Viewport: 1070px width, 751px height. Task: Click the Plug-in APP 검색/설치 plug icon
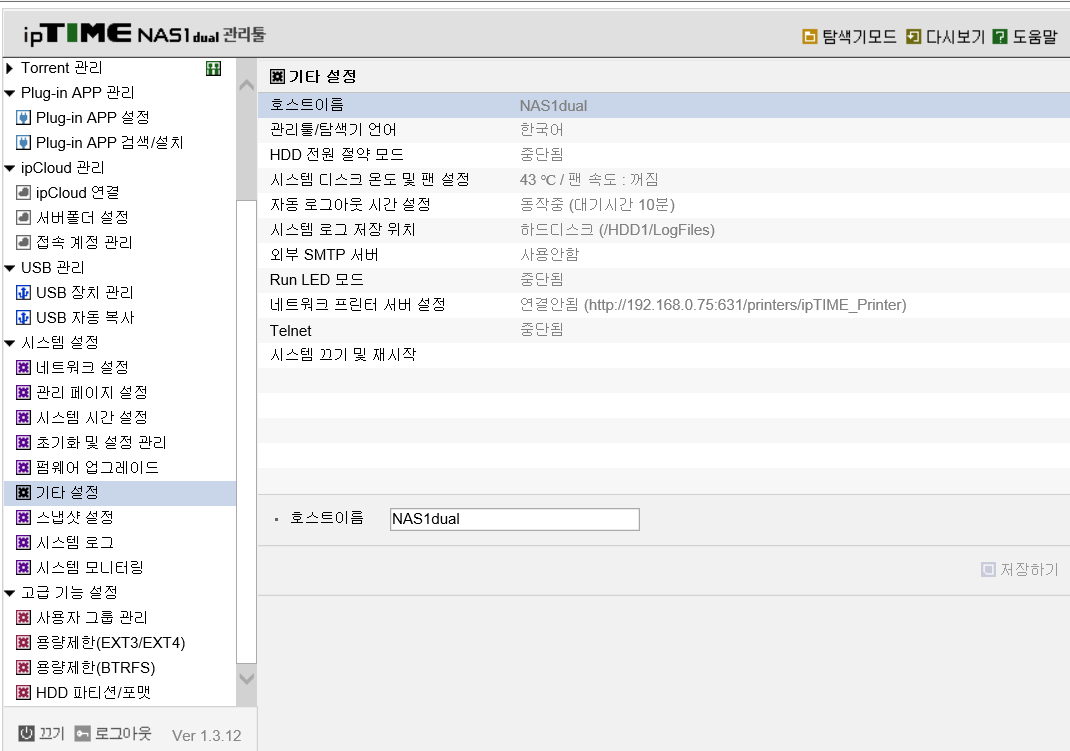click(x=23, y=143)
